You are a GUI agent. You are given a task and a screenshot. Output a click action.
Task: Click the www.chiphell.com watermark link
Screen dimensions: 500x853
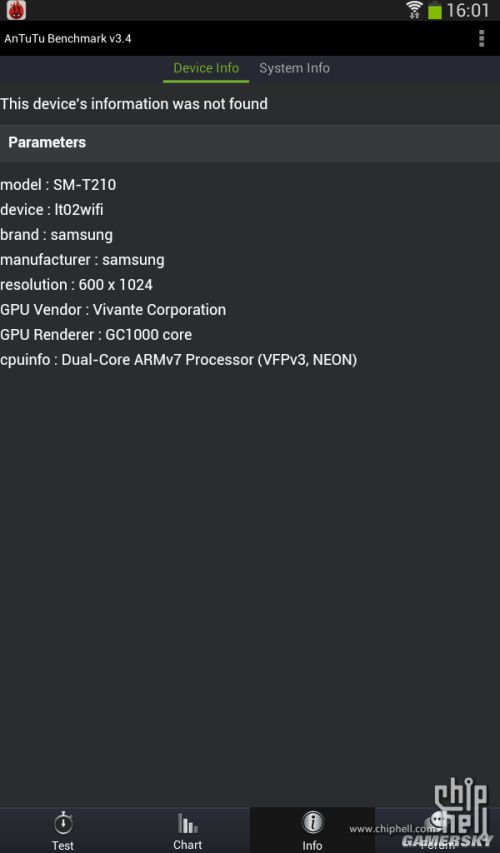(392, 829)
